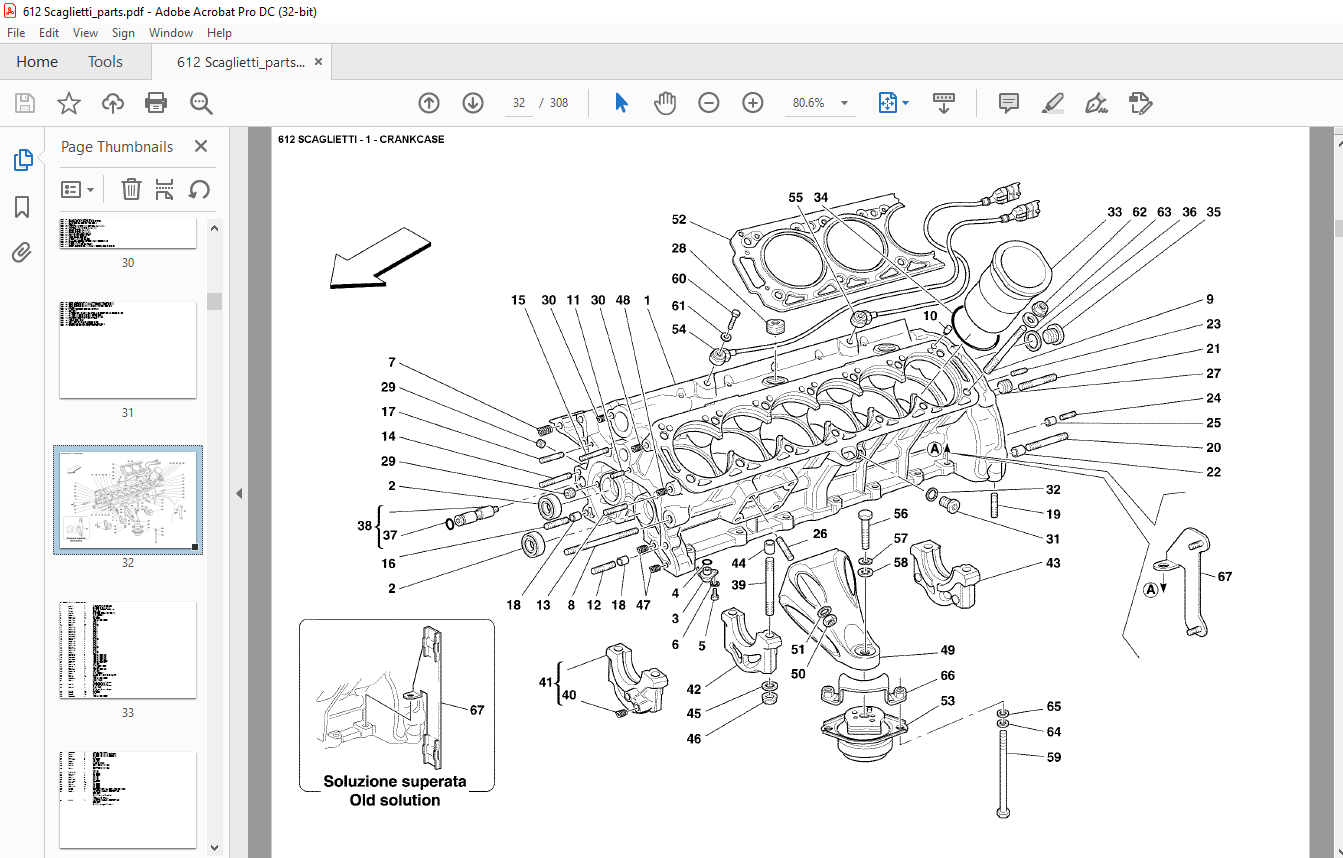Click the print pages icon in thumbnails panel
Screen dimensions: 1343x858
click(165, 189)
